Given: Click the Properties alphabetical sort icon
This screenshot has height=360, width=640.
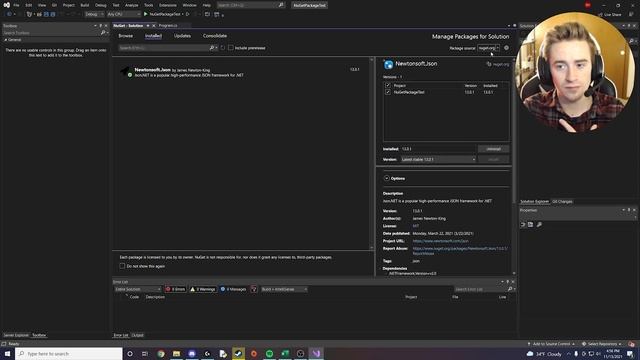Looking at the screenshot, I should 531,224.
